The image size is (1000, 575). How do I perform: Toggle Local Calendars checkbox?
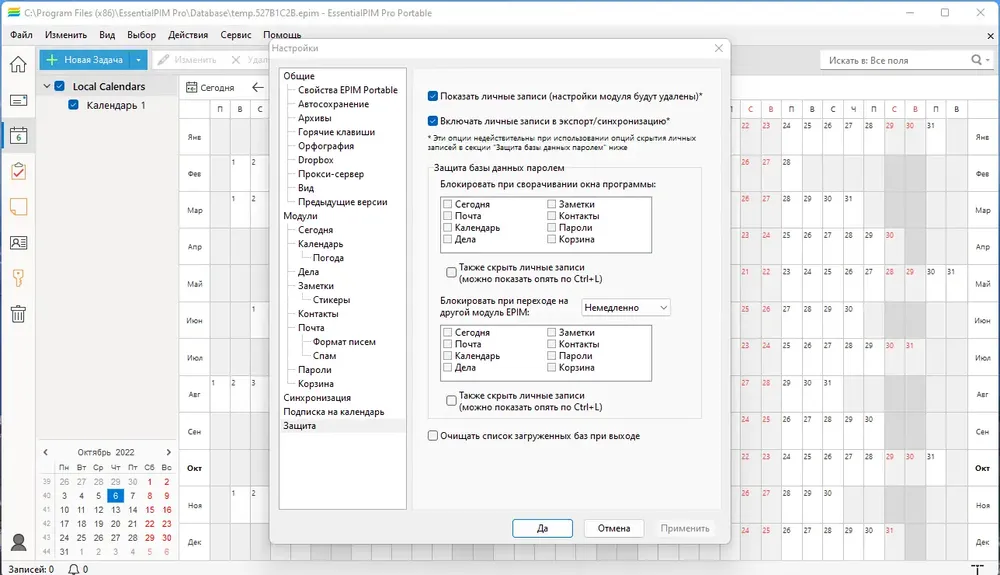tap(59, 86)
